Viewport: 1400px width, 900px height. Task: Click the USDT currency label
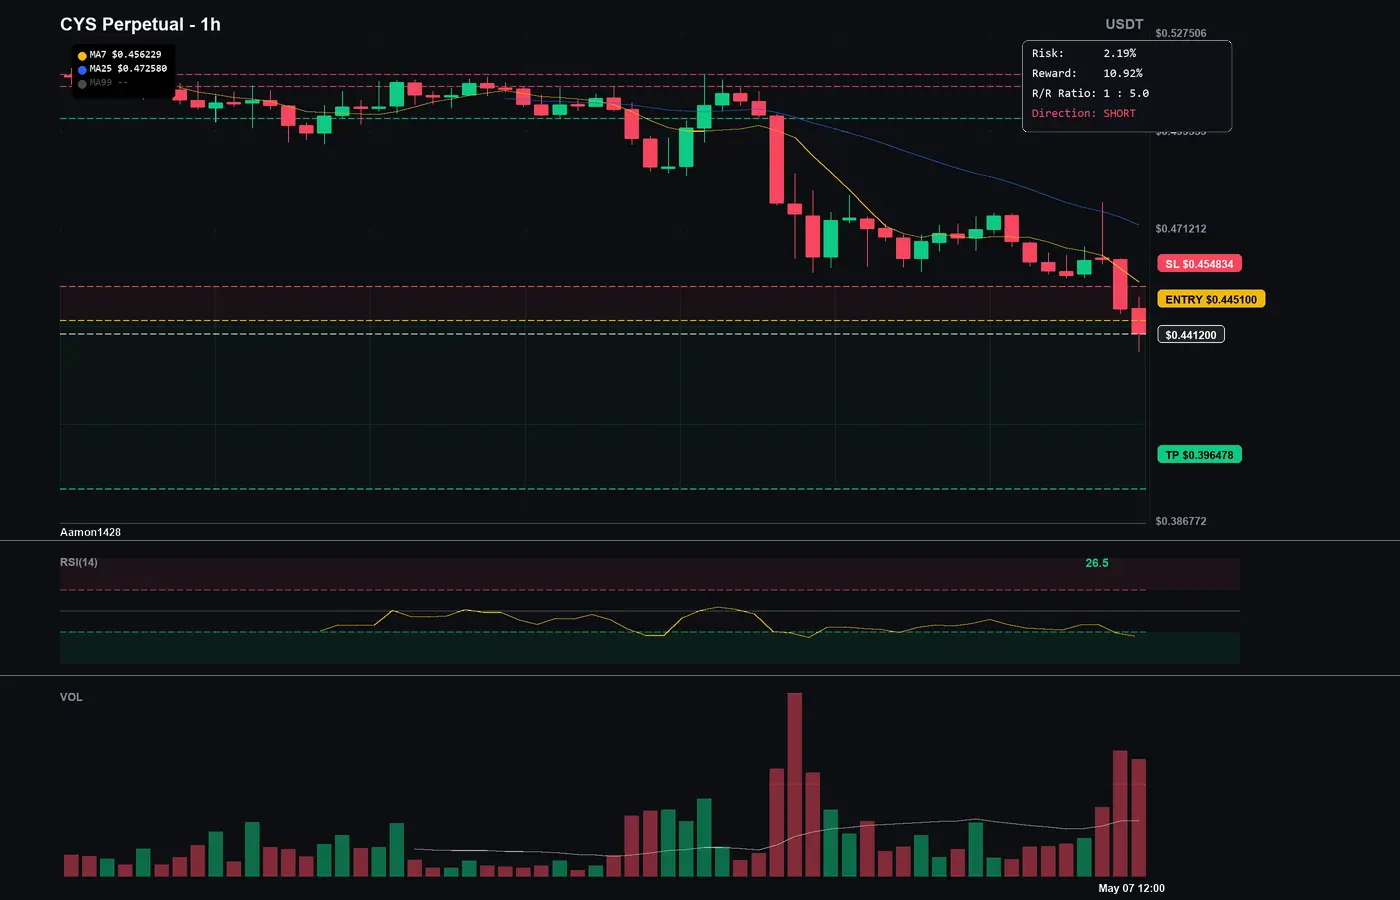(1124, 24)
